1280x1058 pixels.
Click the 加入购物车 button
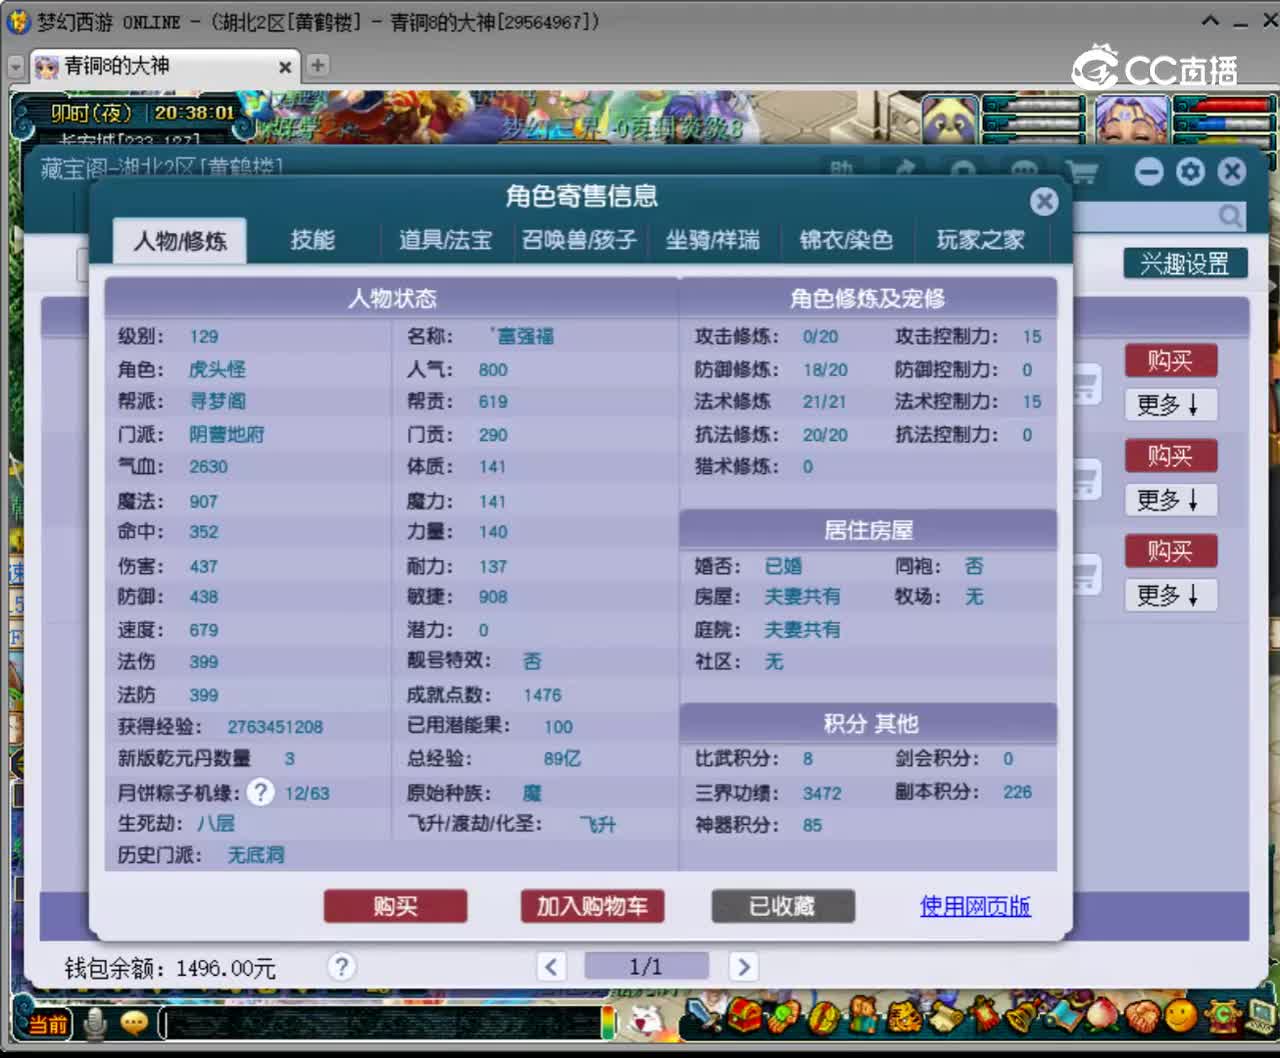pos(592,906)
